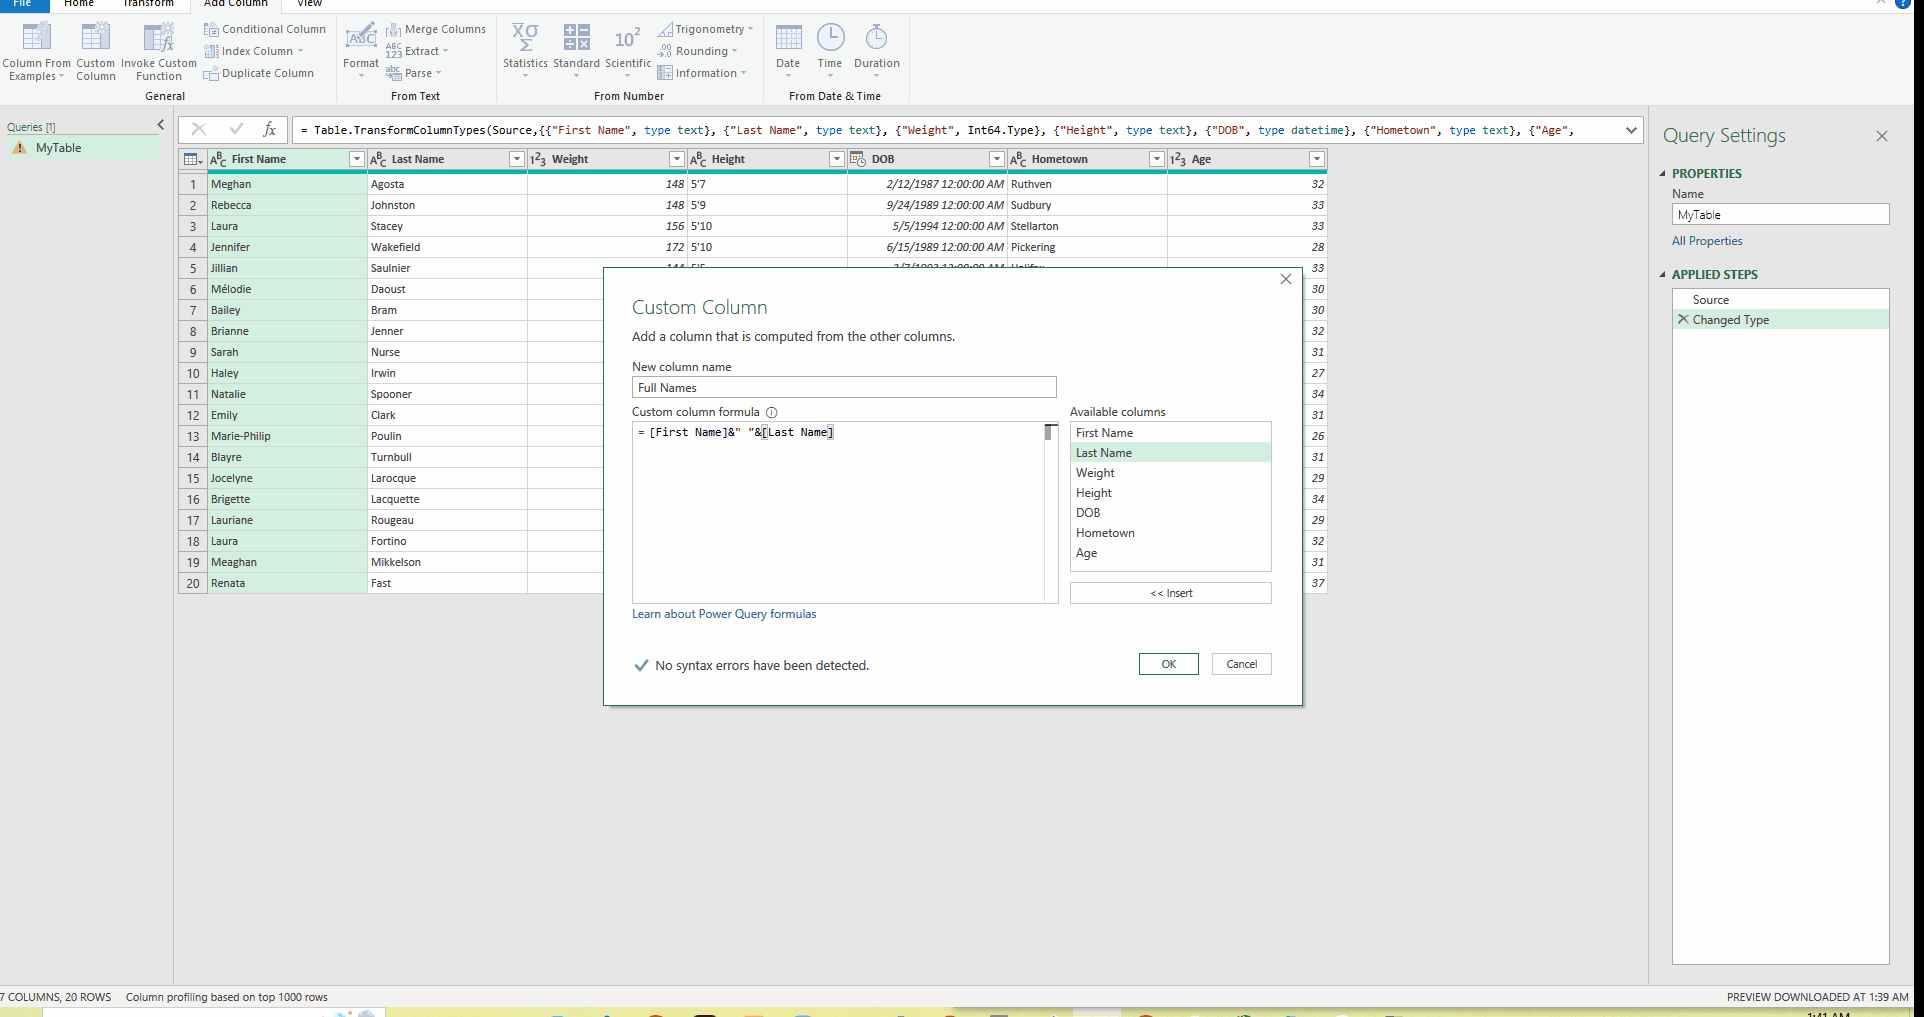Screen dimensions: 1924x1017
Task: Open Format text tool
Action: [361, 50]
